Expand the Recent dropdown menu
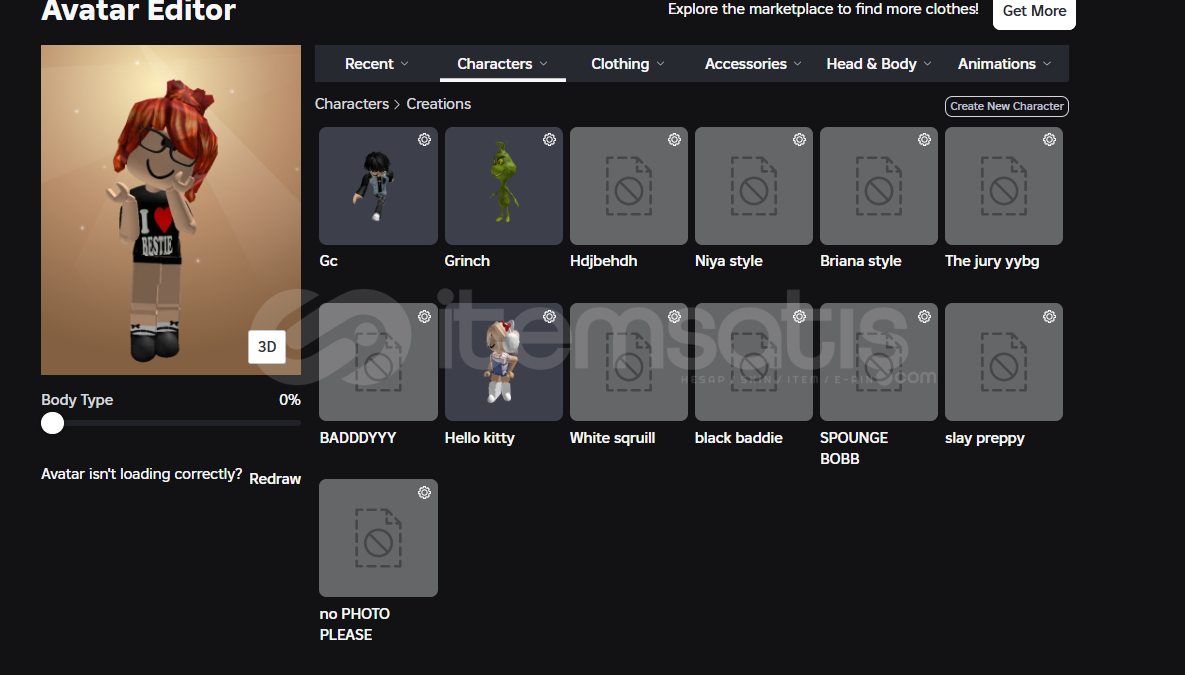This screenshot has height=675, width=1185. [x=376, y=64]
